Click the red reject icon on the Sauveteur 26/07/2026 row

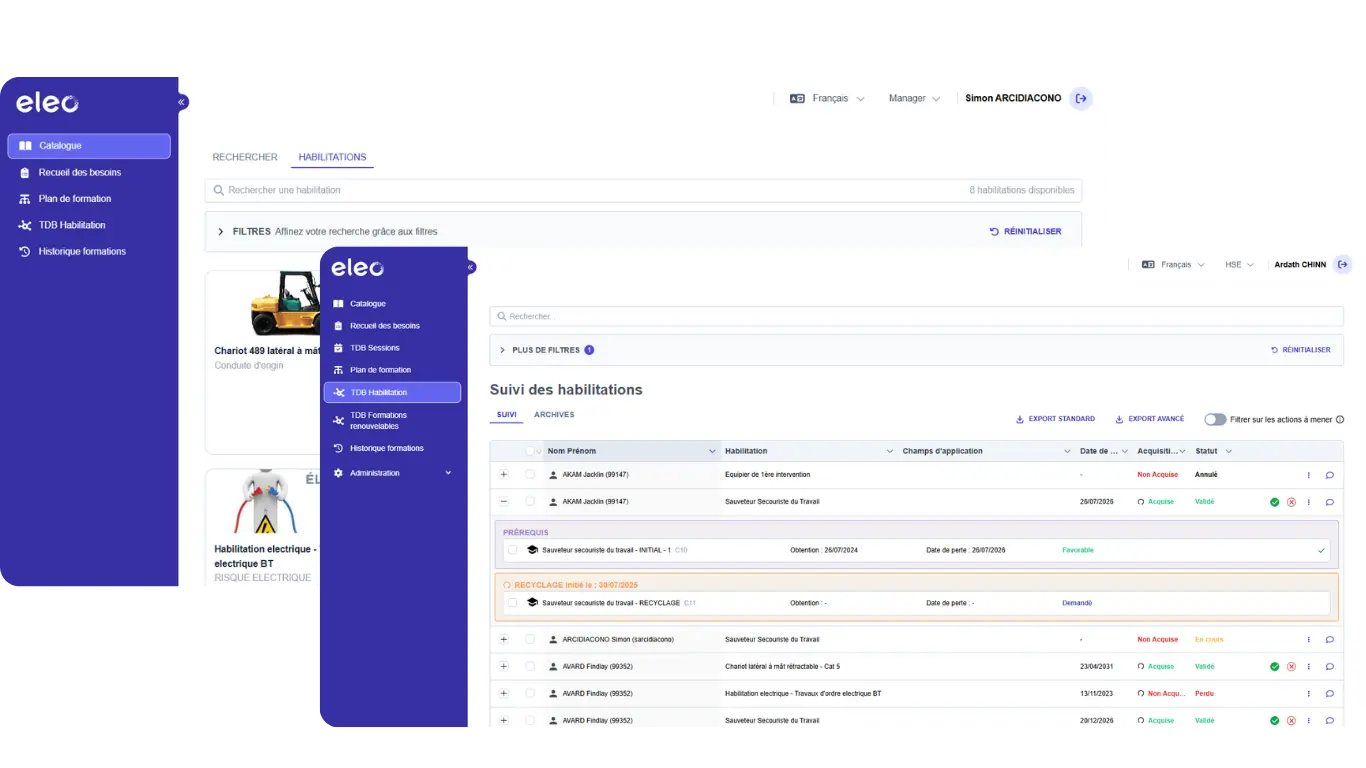tap(1291, 502)
